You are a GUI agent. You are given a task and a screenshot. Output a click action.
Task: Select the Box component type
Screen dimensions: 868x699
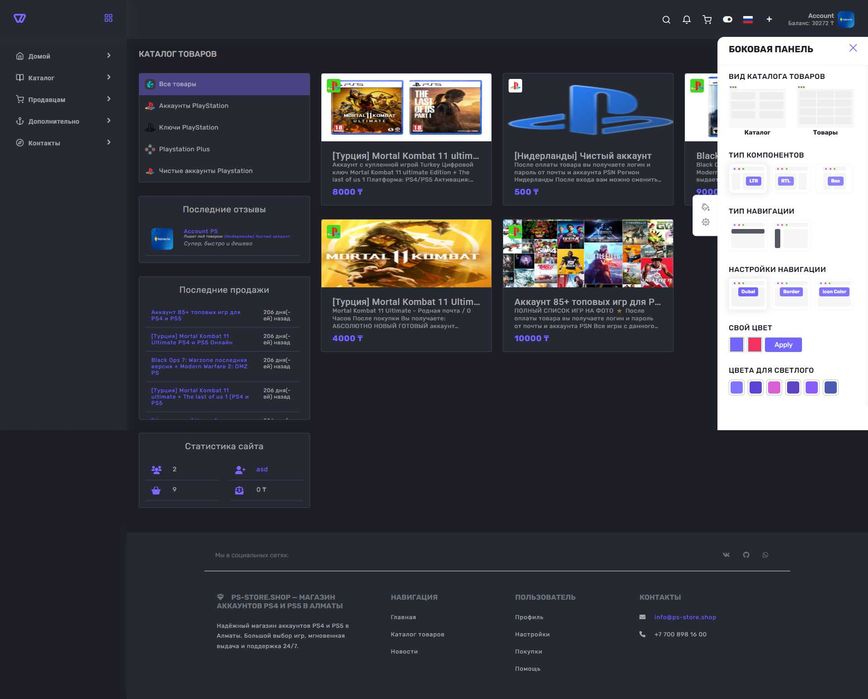(835, 179)
